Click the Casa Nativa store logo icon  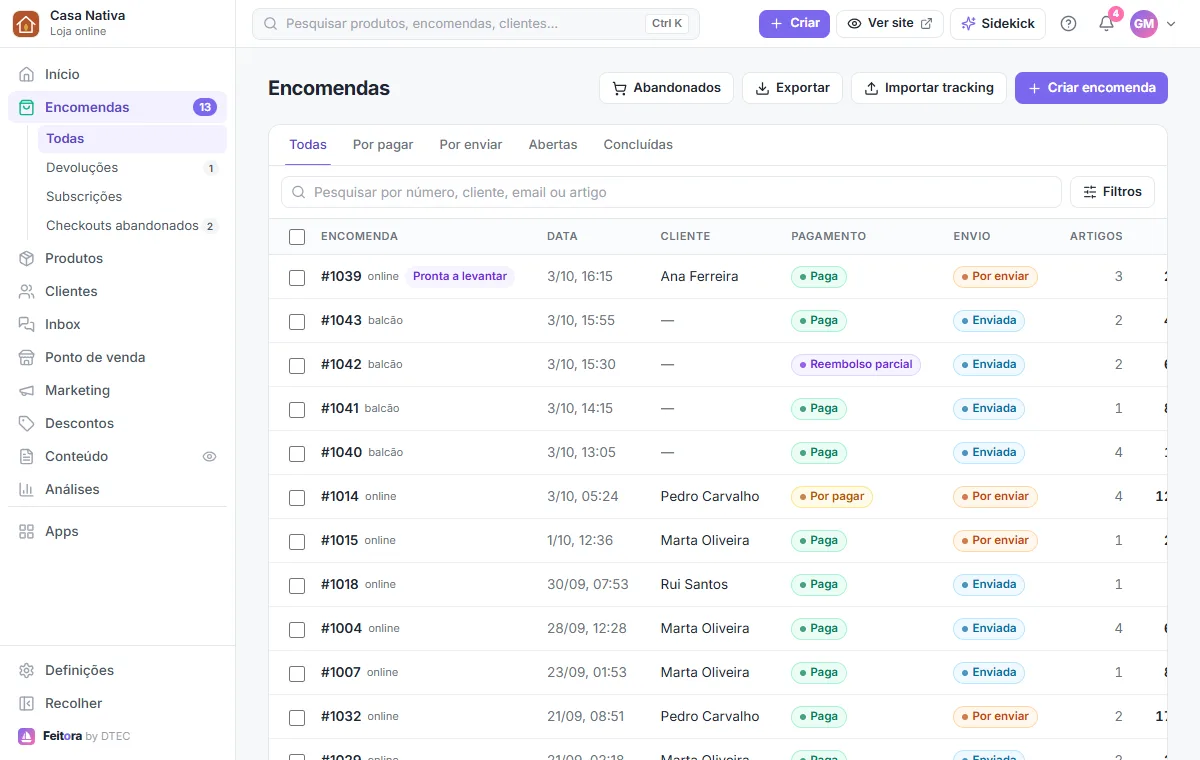[x=26, y=24]
